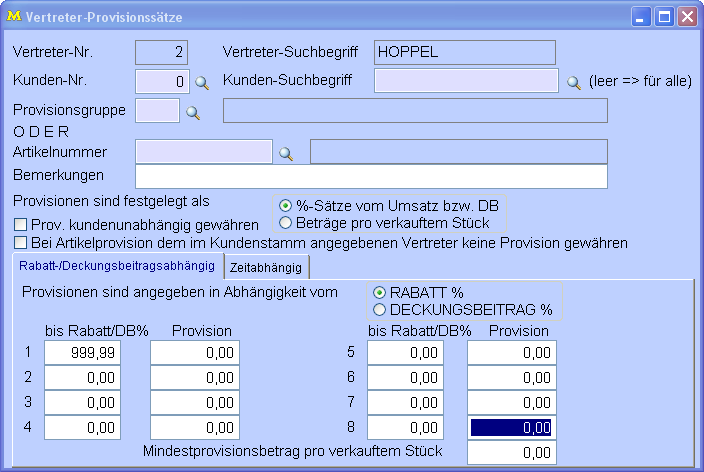704x472 pixels.
Task: Click row 5 bis Rabatt/DB% field
Action: click(x=405, y=353)
